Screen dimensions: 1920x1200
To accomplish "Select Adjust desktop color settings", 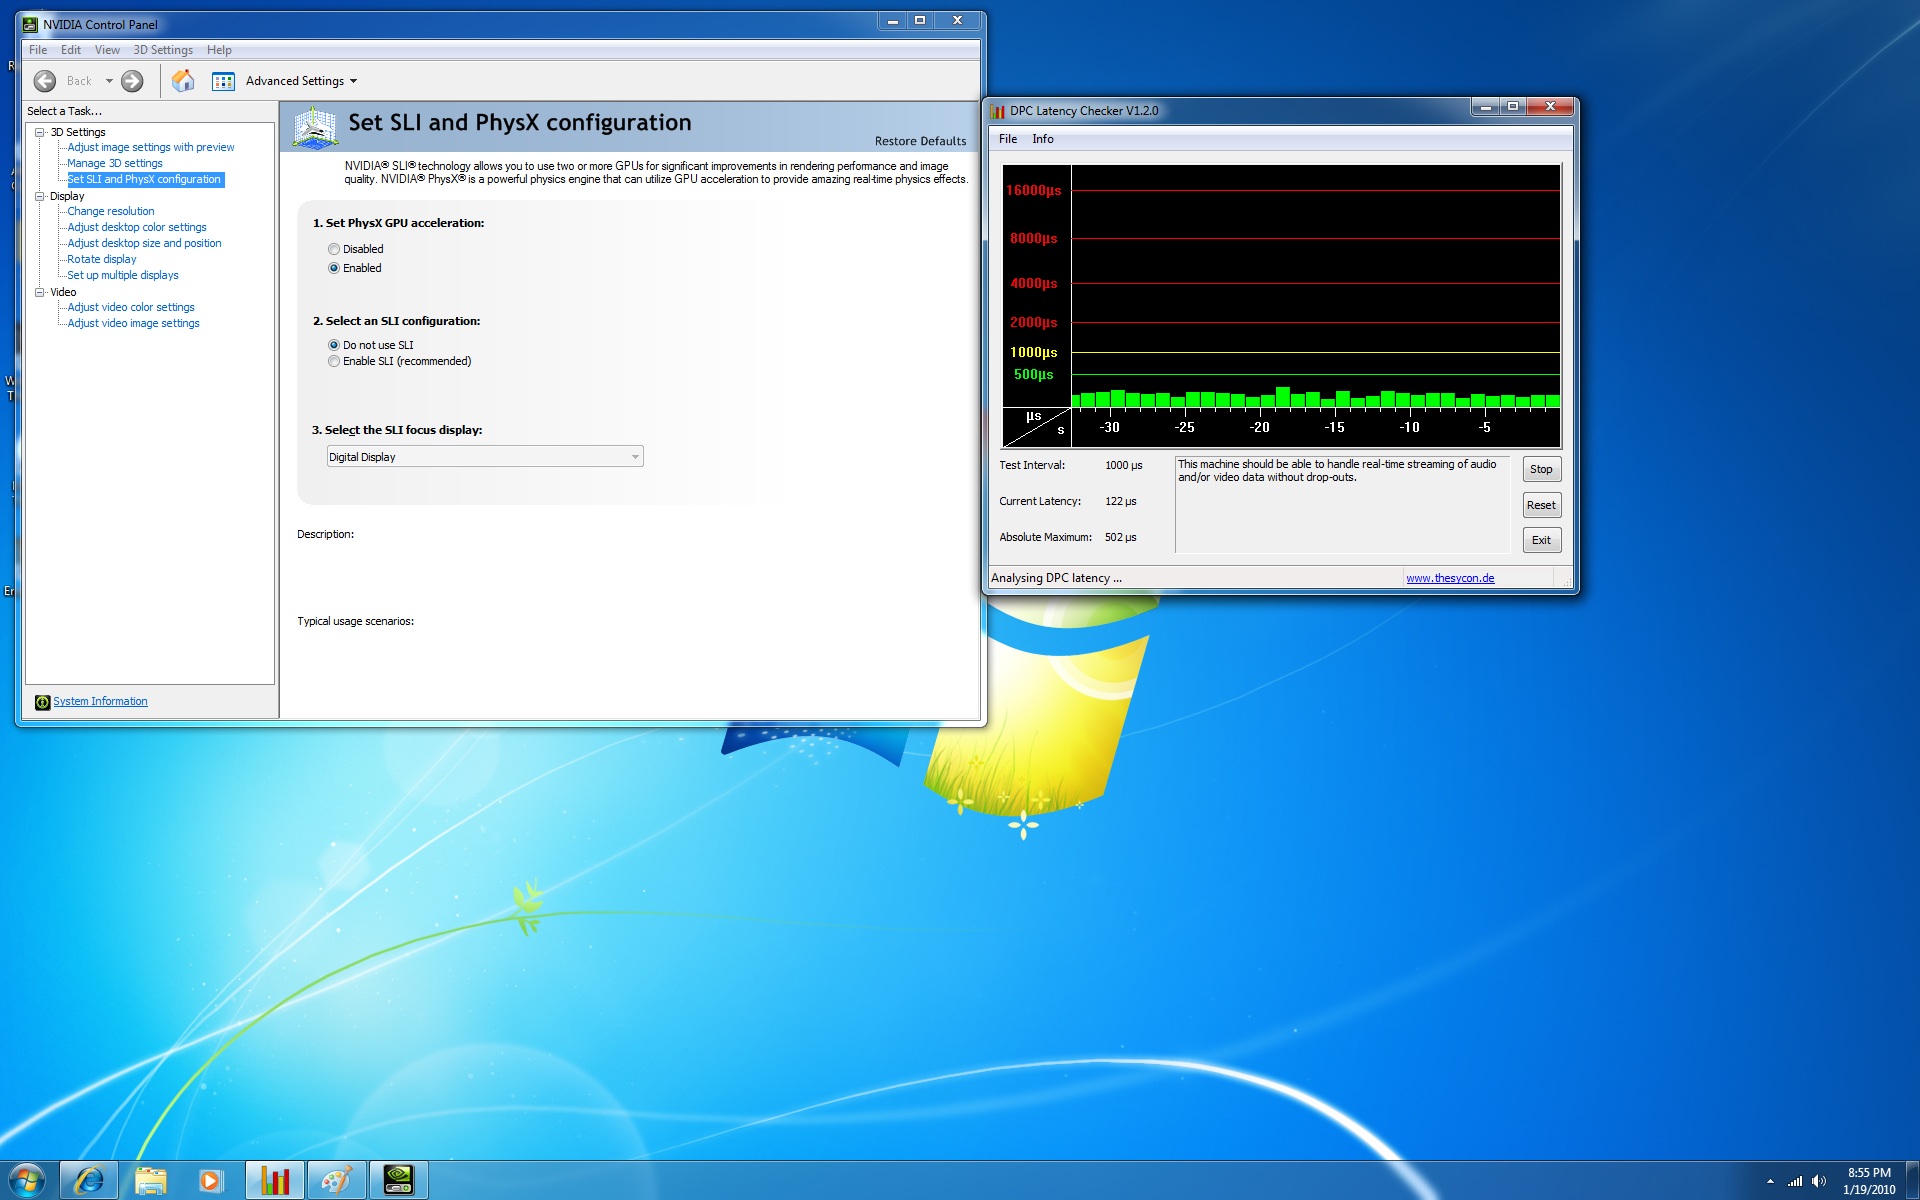I will (137, 227).
